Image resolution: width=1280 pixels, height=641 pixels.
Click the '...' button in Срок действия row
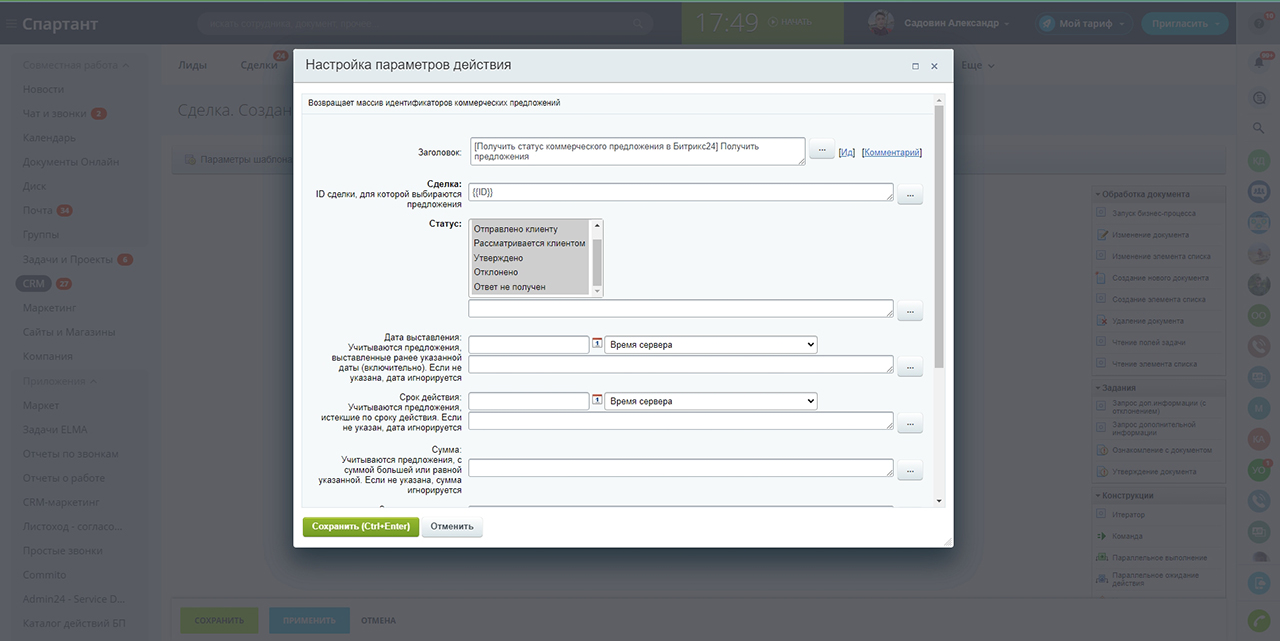click(x=909, y=424)
